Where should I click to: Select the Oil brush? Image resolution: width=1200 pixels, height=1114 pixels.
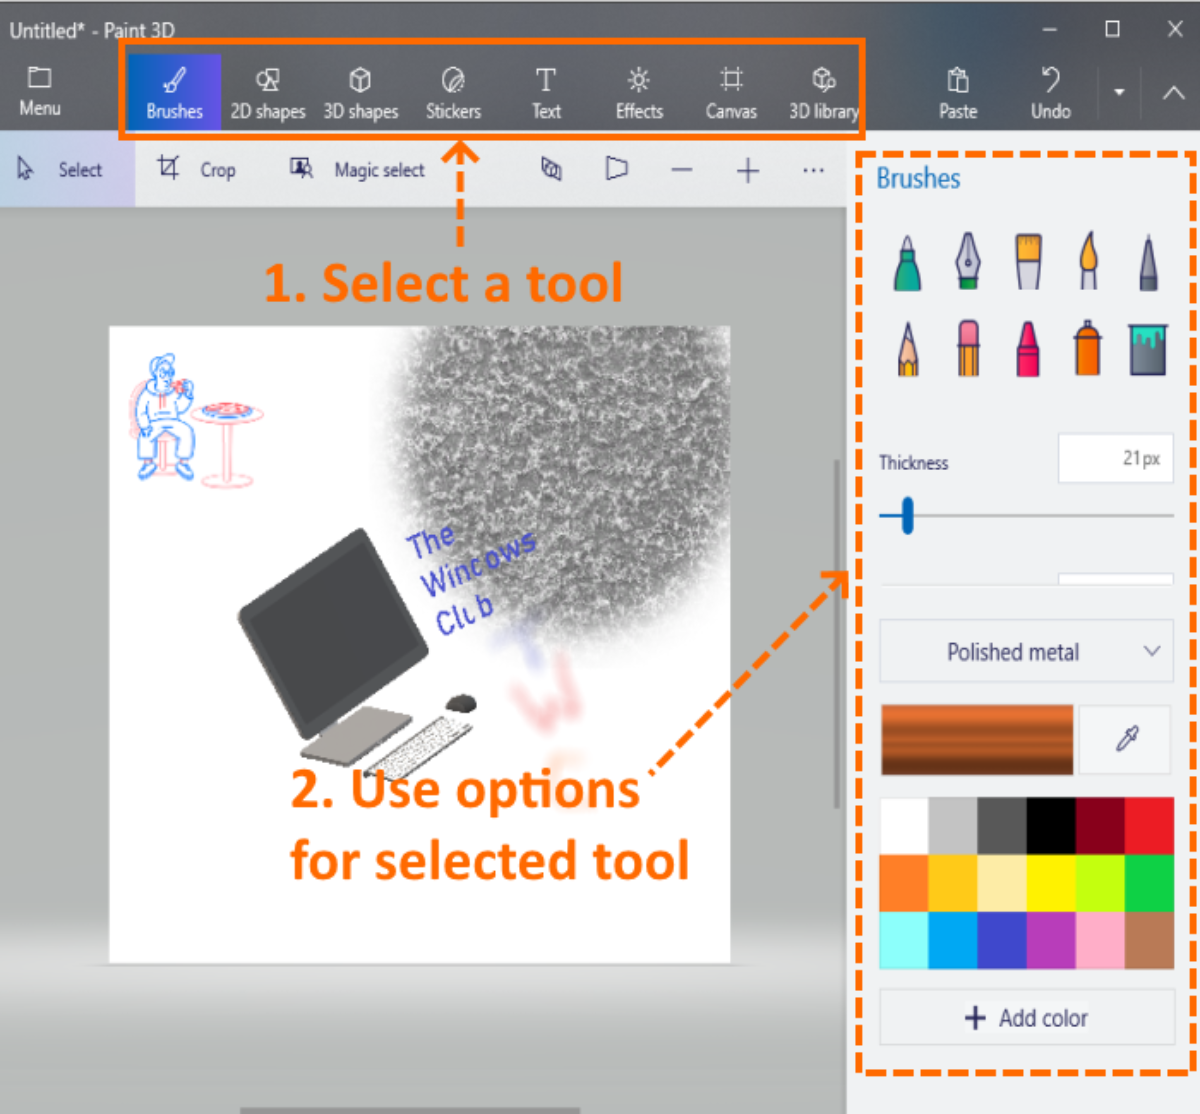point(1028,261)
